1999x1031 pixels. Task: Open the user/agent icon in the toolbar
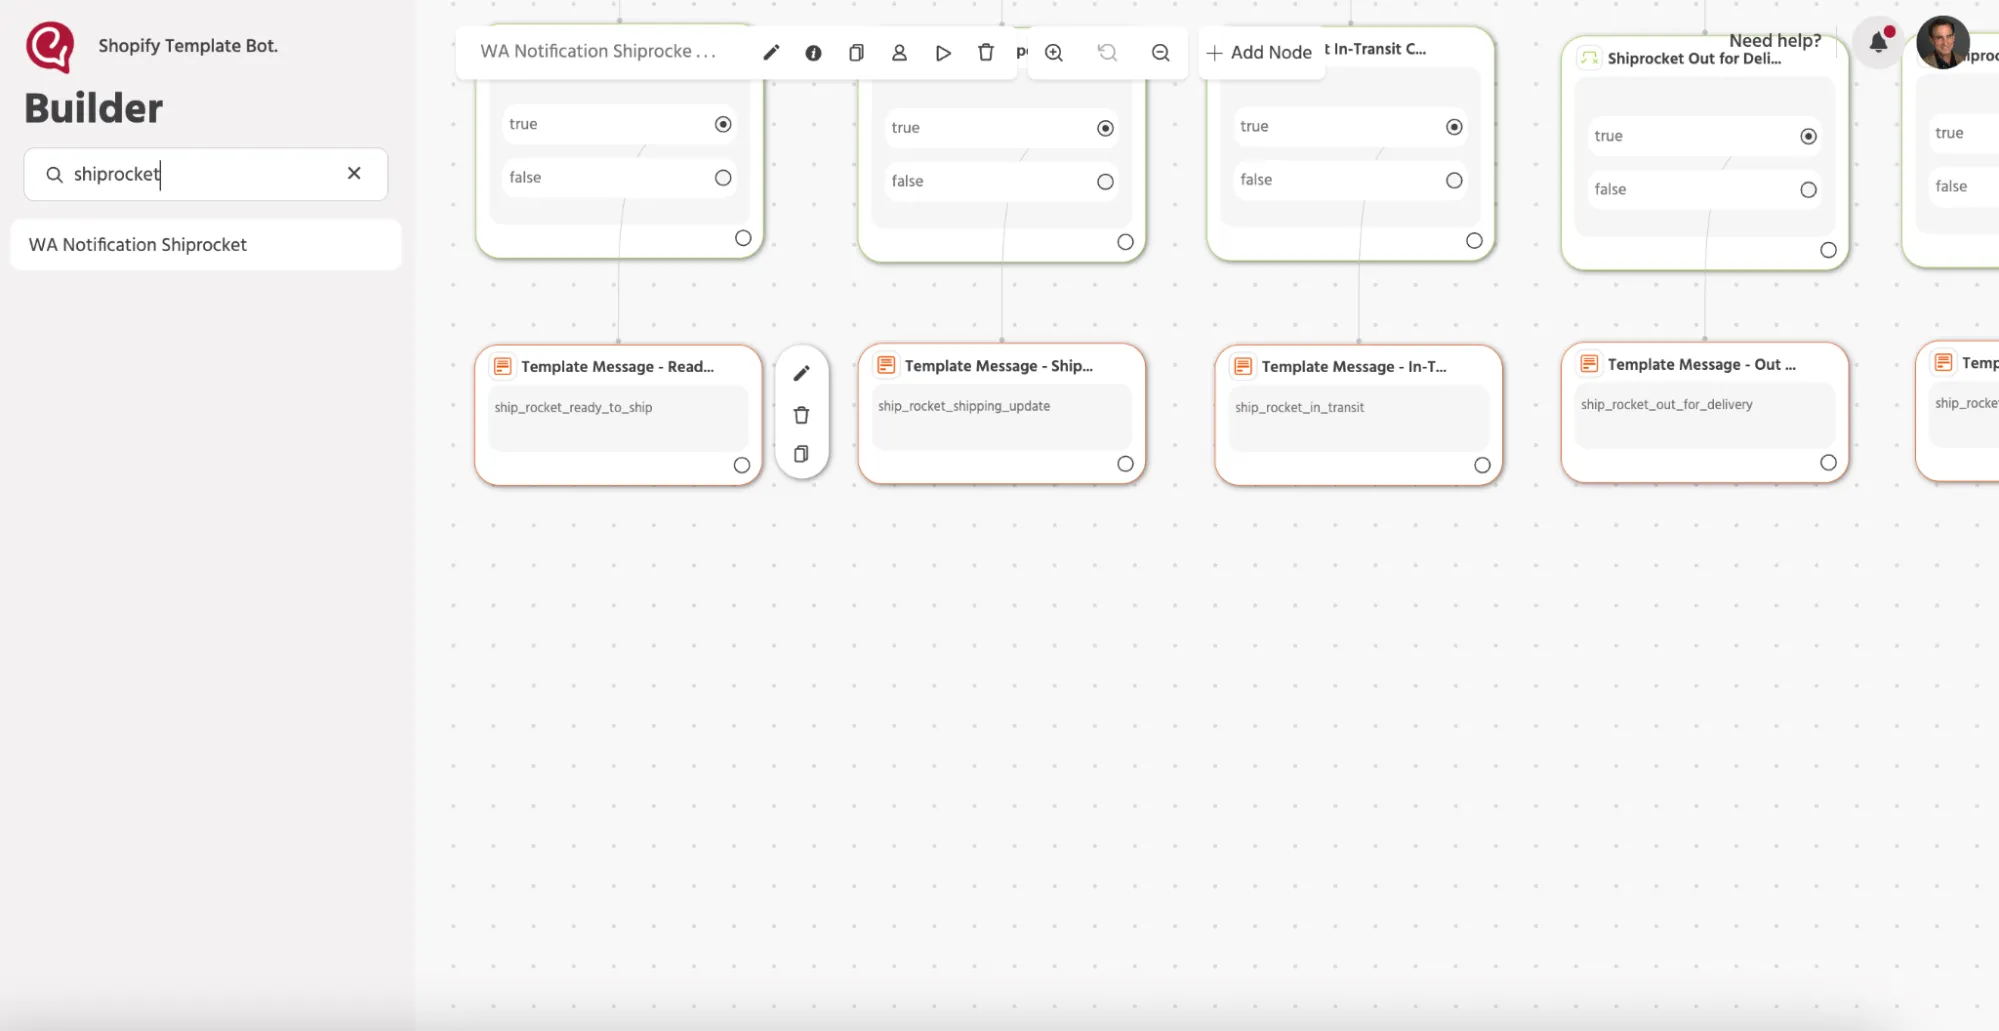pyautogui.click(x=899, y=52)
